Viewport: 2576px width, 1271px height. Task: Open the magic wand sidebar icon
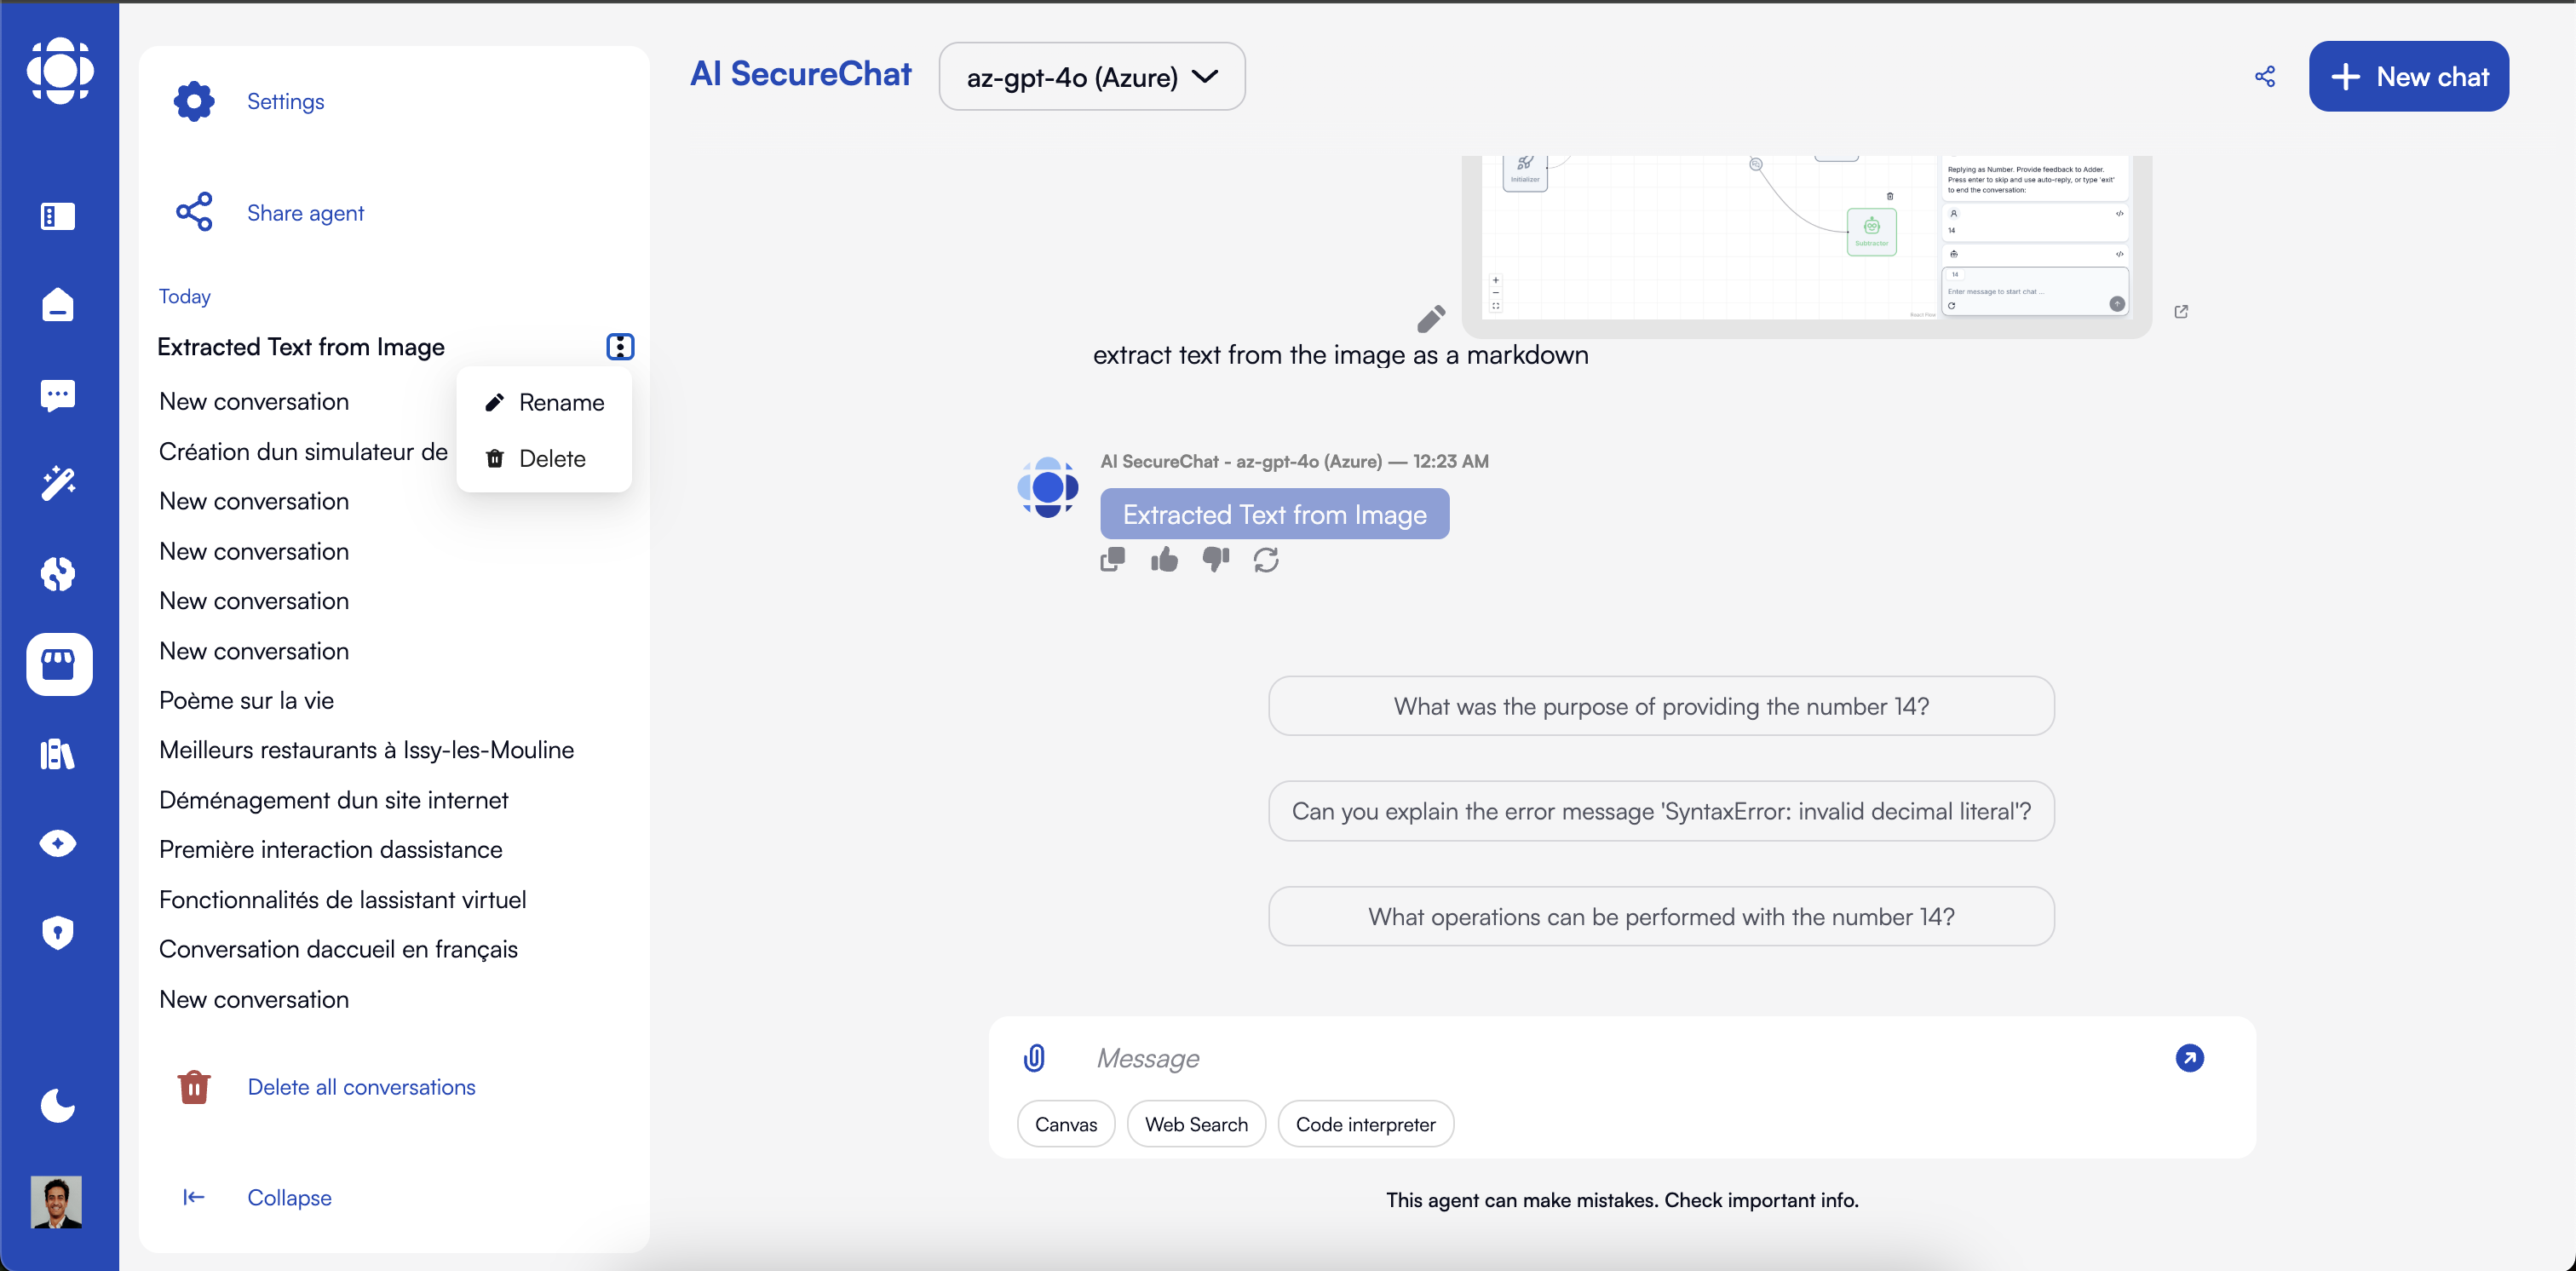(x=58, y=484)
